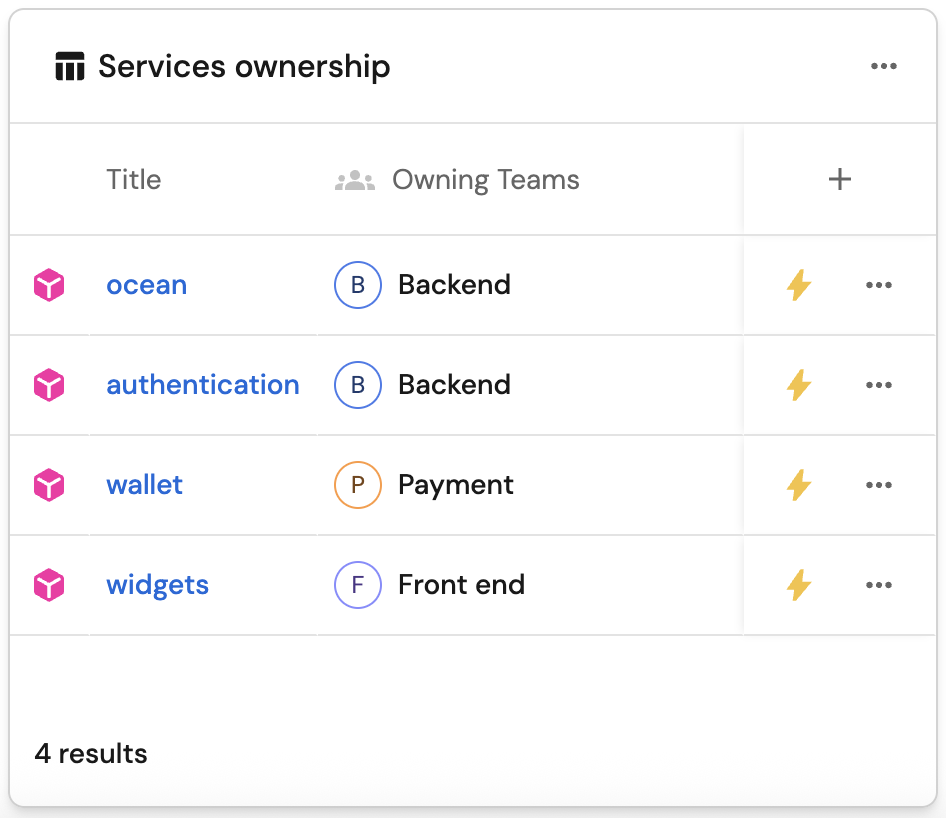This screenshot has height=818, width=946.
Task: Click the table icon next to Services ownership
Action: click(69, 67)
